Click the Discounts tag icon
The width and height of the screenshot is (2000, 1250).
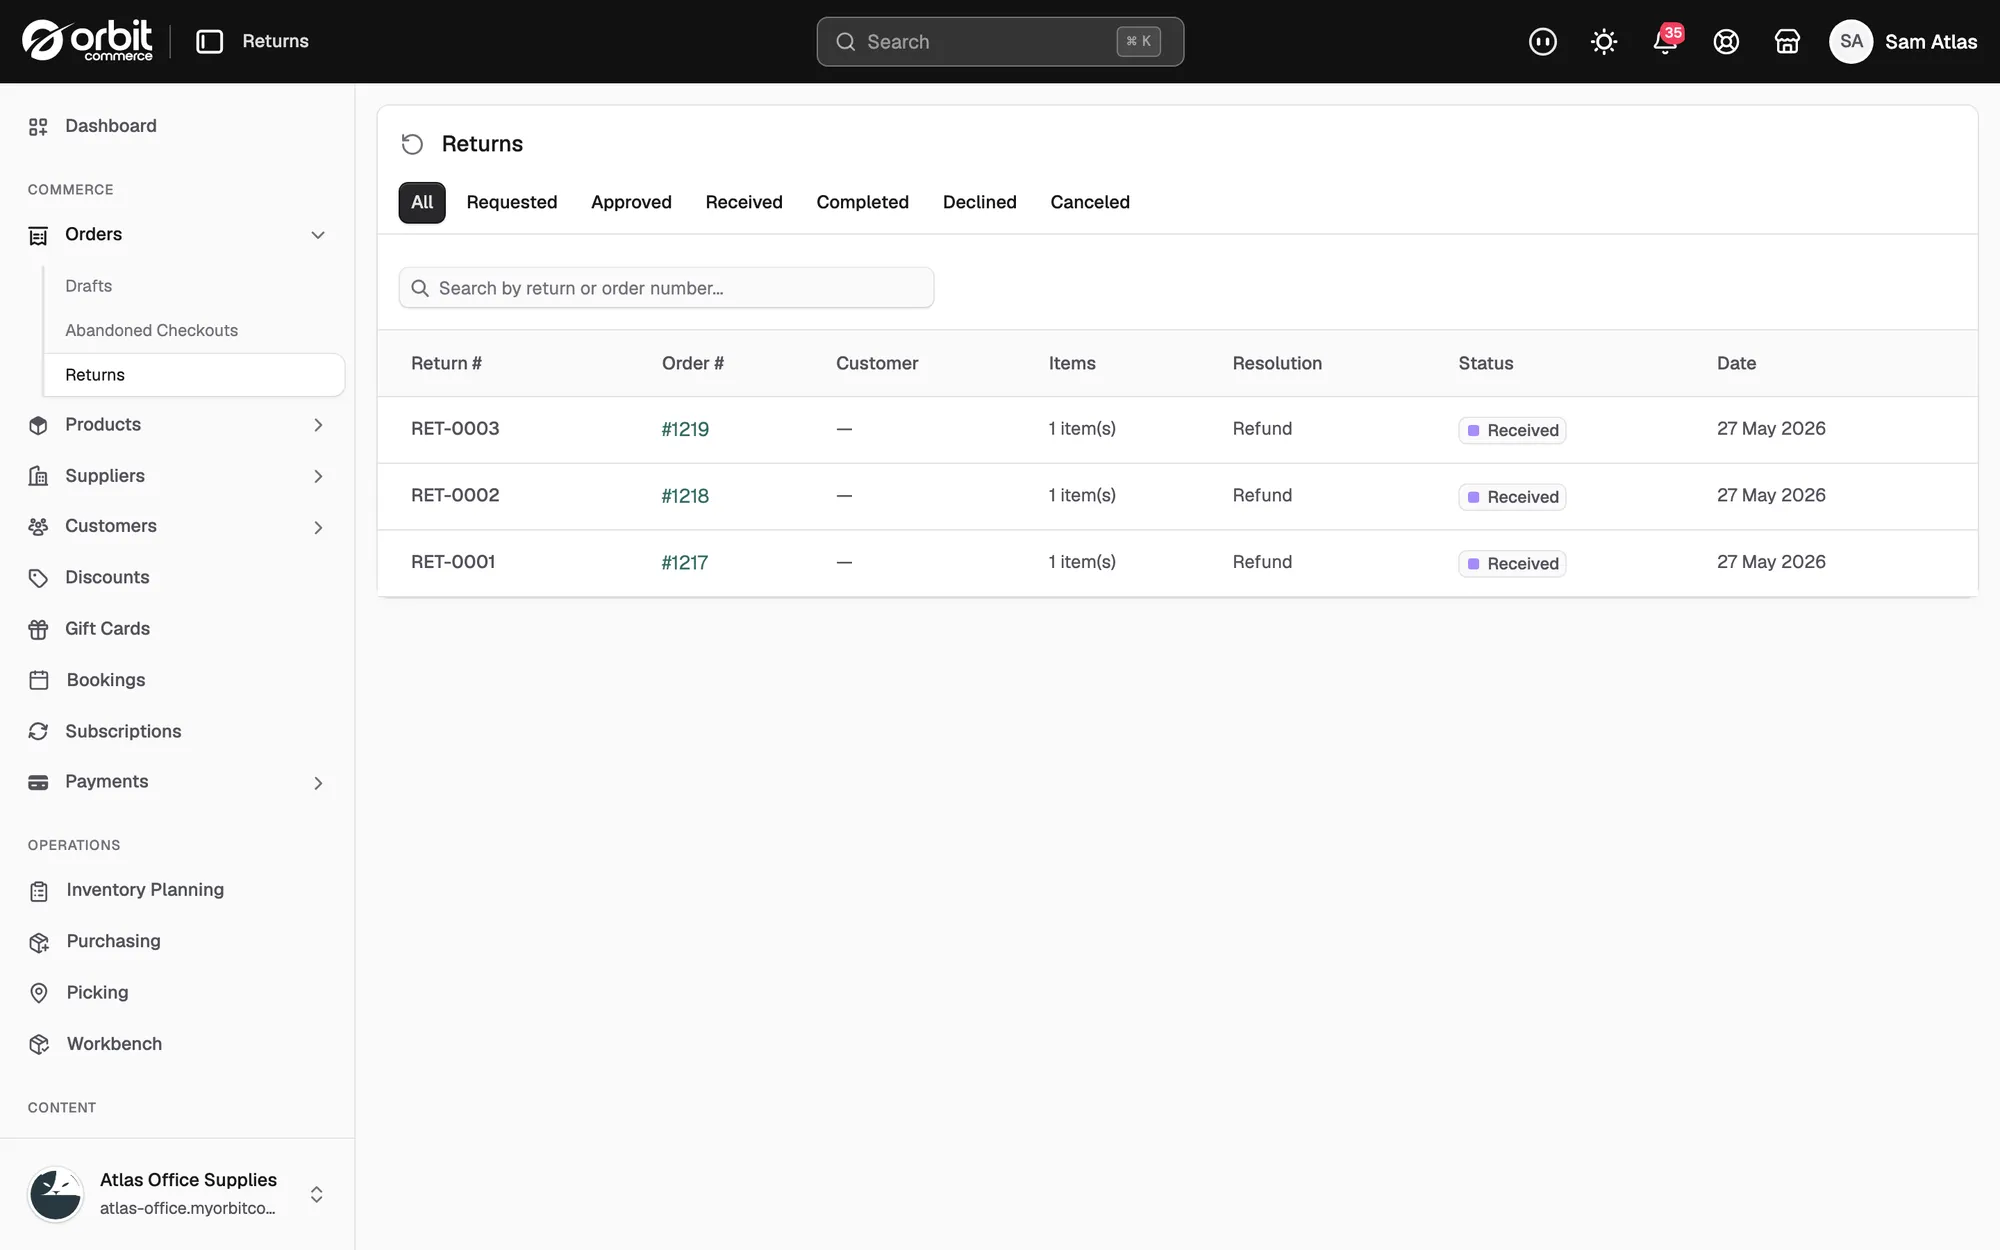[38, 578]
